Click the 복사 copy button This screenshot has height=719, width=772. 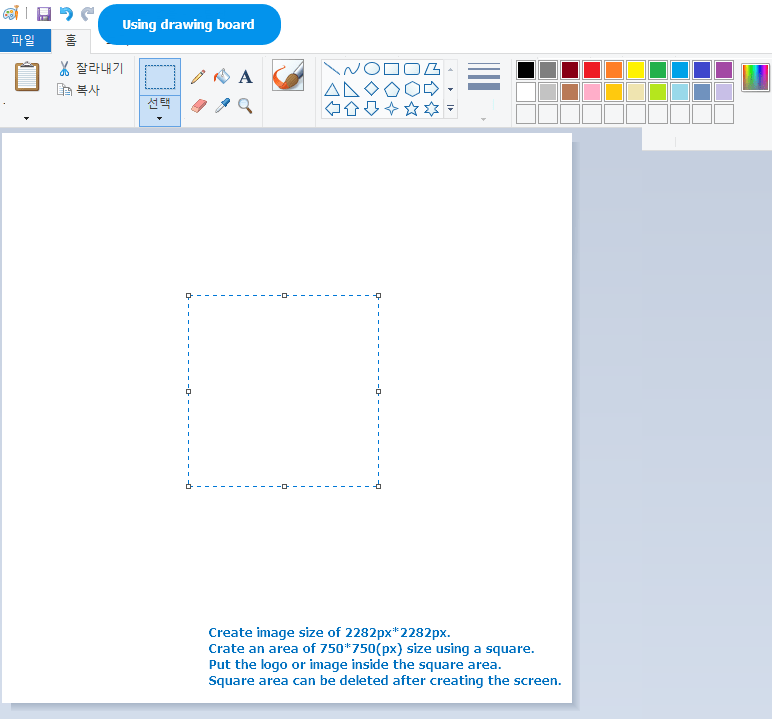pyautogui.click(x=79, y=90)
